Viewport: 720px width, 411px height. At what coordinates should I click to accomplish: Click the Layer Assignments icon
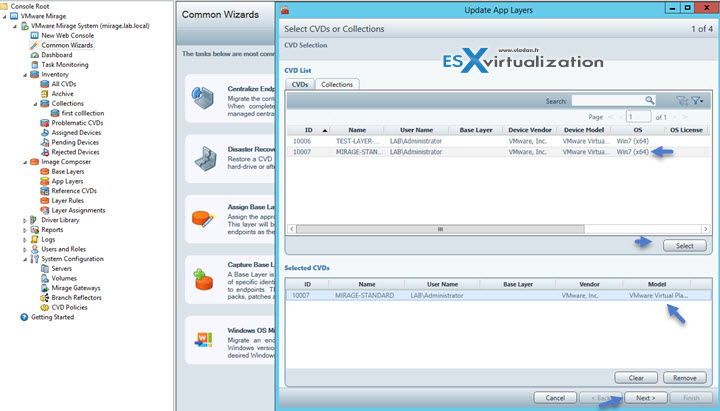tap(45, 210)
